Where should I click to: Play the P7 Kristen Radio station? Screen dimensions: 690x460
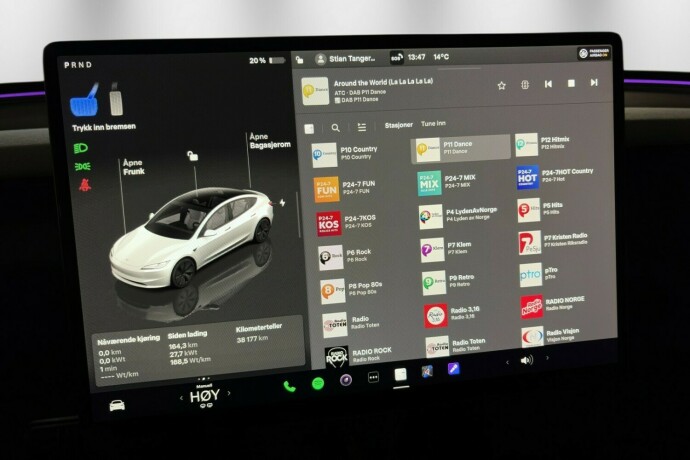pyautogui.click(x=554, y=241)
